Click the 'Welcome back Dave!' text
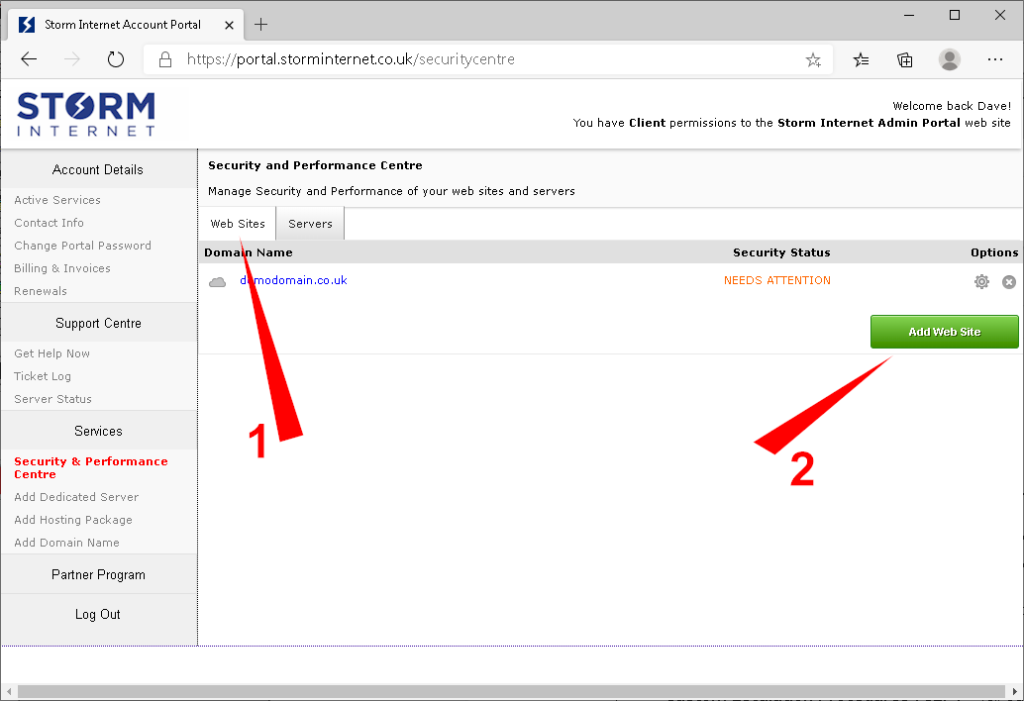The width and height of the screenshot is (1024, 701). pyautogui.click(x=952, y=106)
